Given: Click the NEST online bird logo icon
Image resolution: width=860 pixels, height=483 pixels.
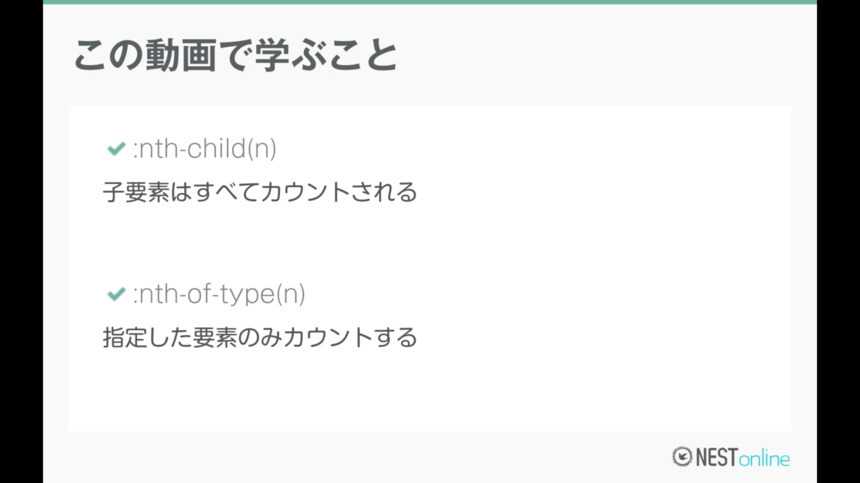Looking at the screenshot, I should click(682, 457).
